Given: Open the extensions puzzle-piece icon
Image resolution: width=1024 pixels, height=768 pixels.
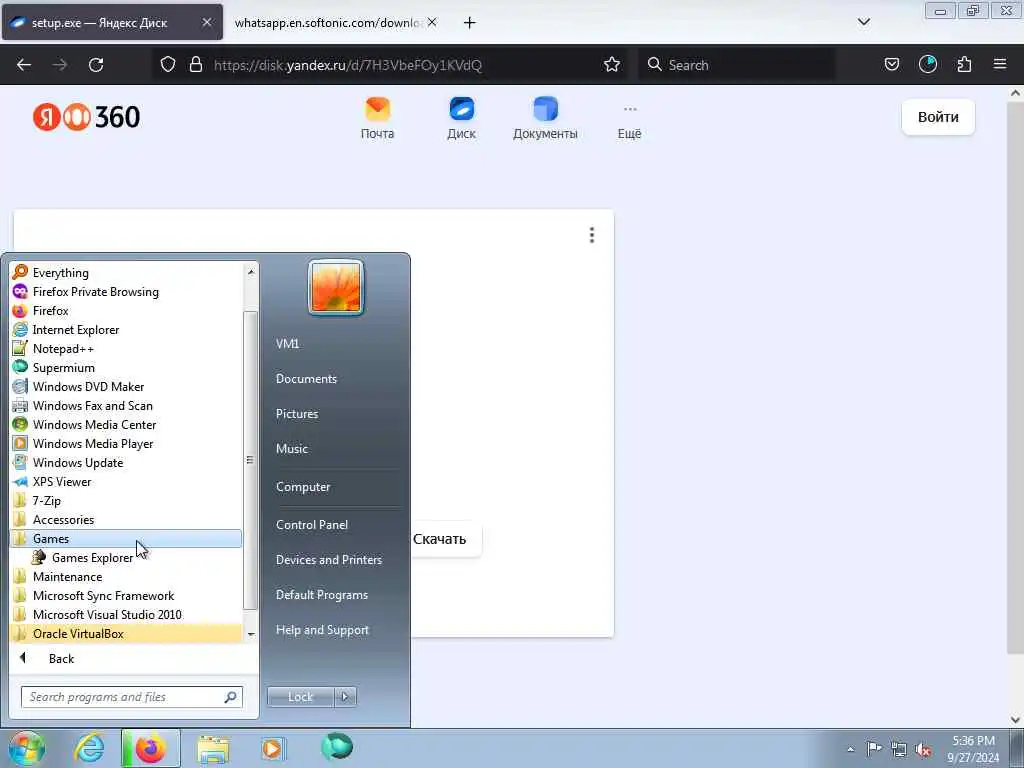Looking at the screenshot, I should click(x=964, y=64).
